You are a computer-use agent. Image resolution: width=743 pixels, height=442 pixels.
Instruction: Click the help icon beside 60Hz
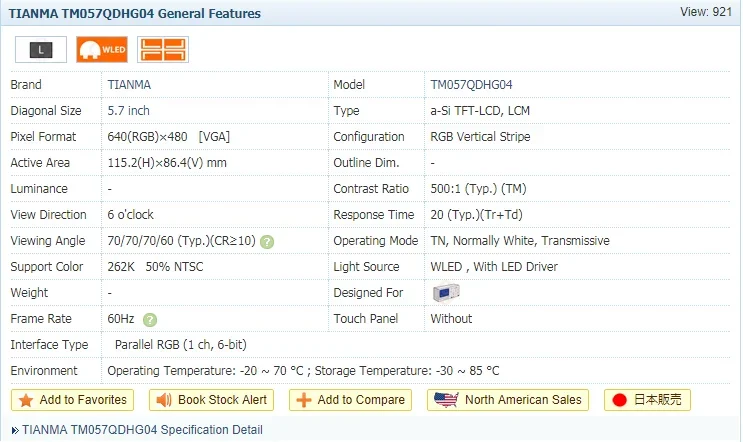point(150,320)
